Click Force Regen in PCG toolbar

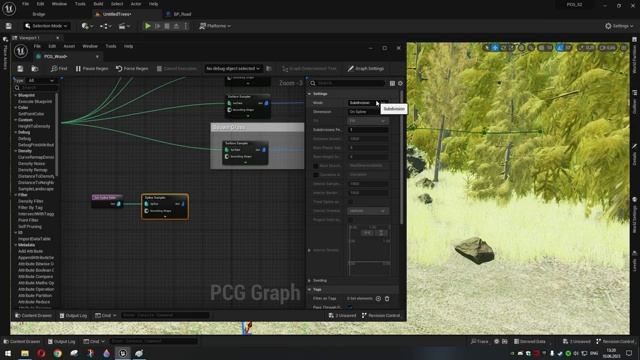[132, 69]
